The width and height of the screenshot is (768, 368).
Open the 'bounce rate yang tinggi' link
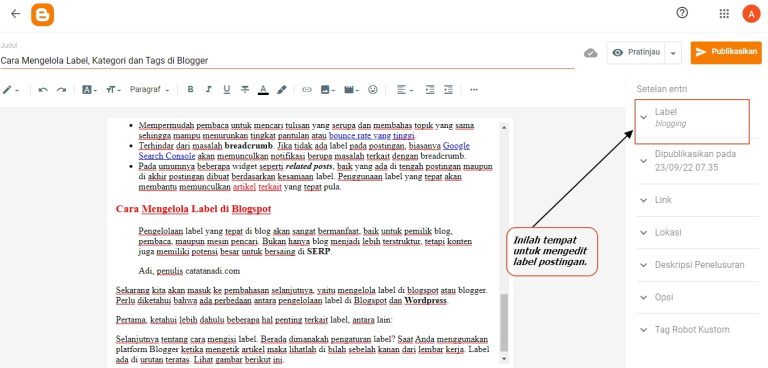tap(372, 135)
